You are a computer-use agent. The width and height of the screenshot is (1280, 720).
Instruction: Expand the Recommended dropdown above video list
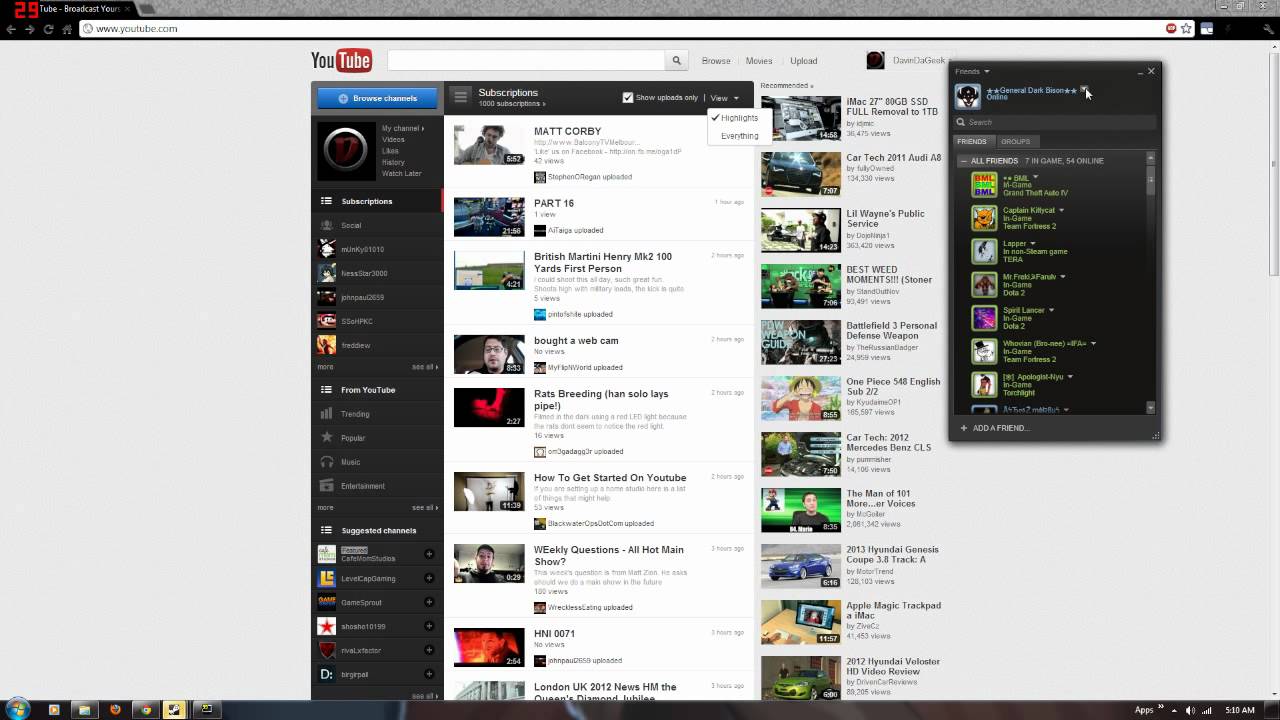coord(787,86)
